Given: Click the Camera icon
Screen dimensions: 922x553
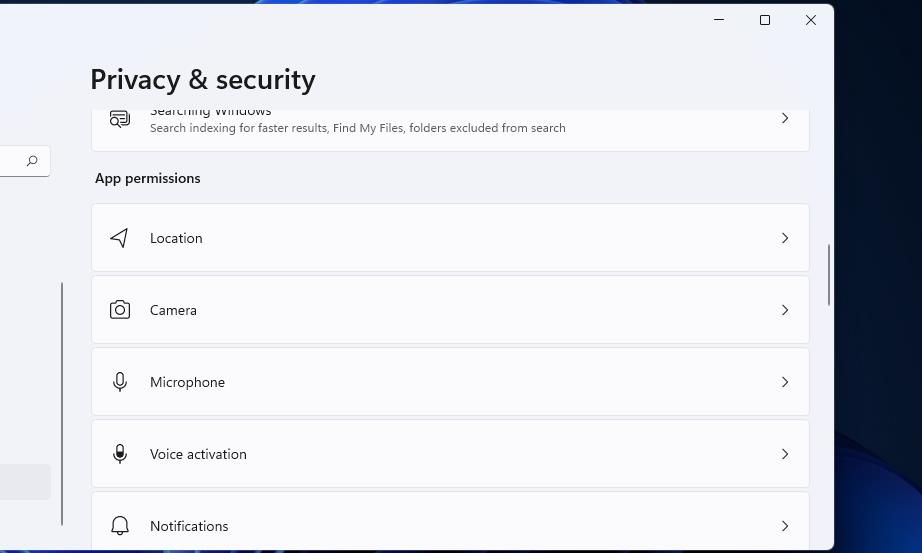Looking at the screenshot, I should coord(120,309).
